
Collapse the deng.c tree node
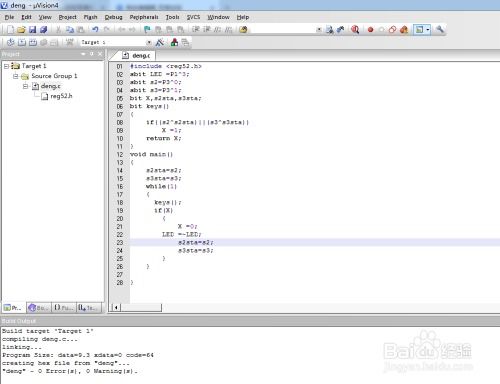[25, 86]
